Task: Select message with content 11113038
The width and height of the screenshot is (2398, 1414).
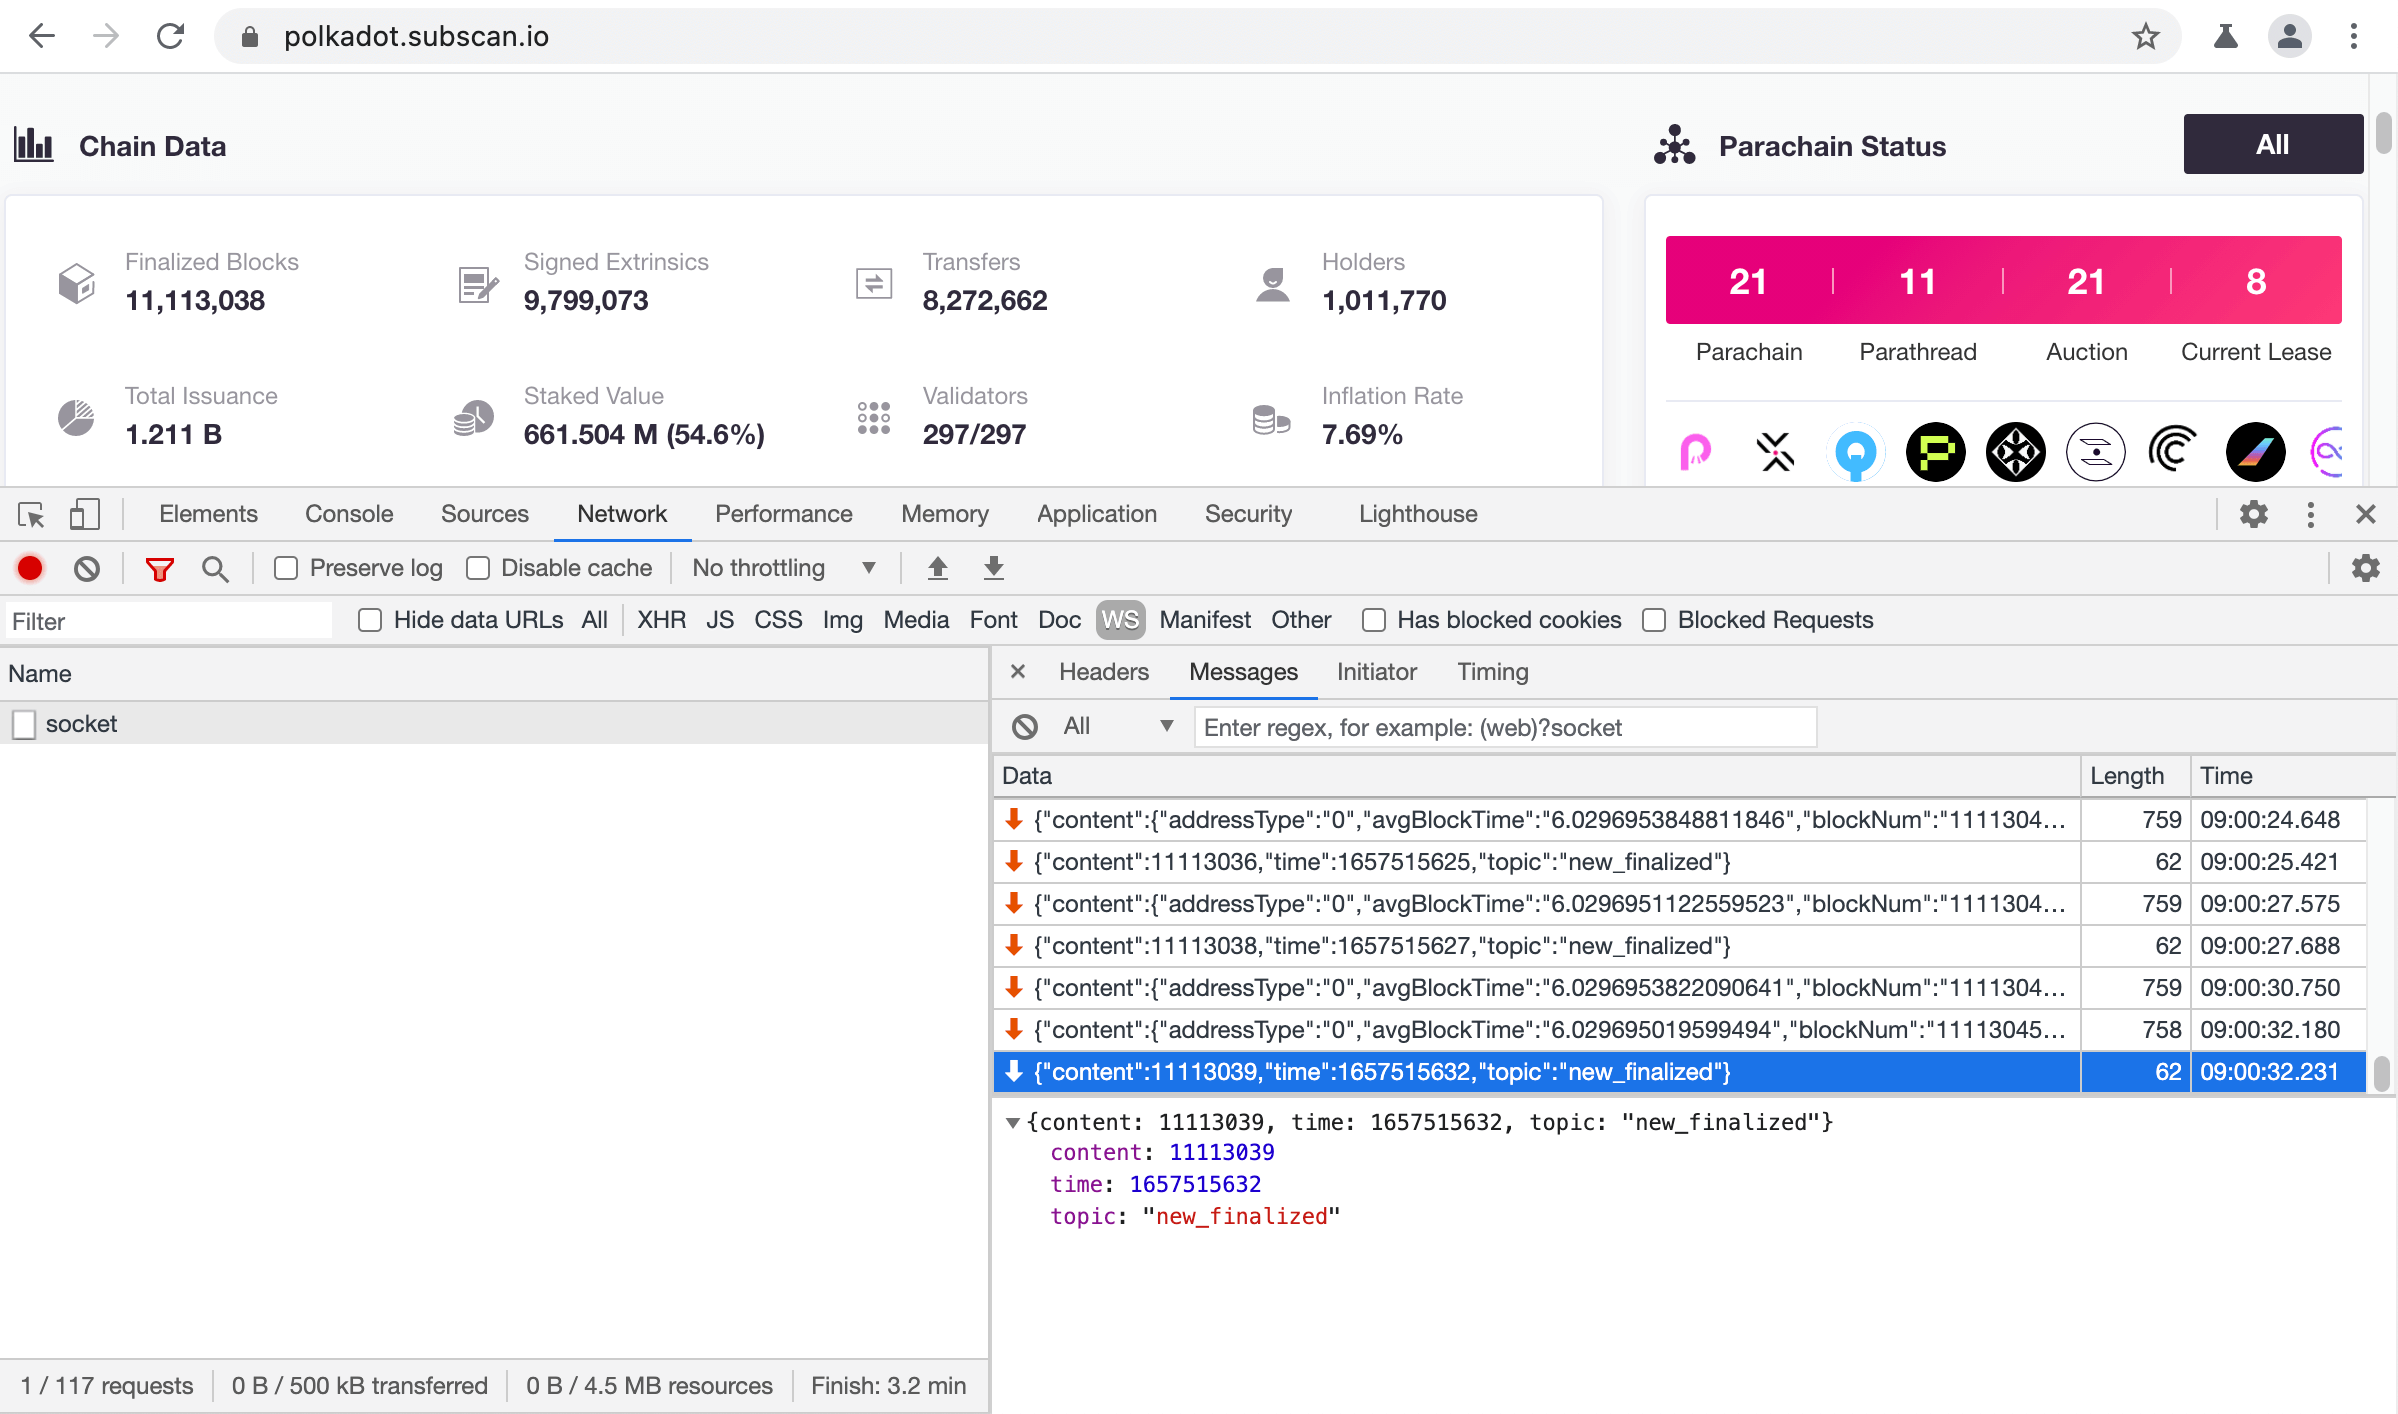Action: point(1680,946)
